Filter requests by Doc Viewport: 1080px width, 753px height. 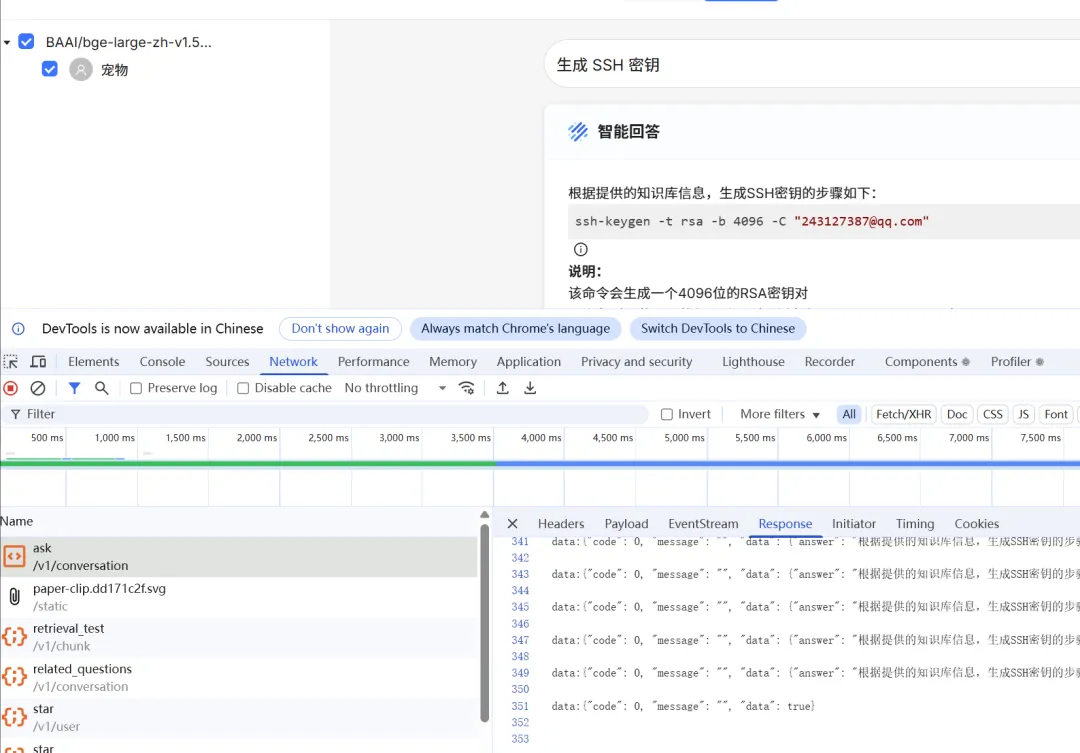(x=957, y=414)
